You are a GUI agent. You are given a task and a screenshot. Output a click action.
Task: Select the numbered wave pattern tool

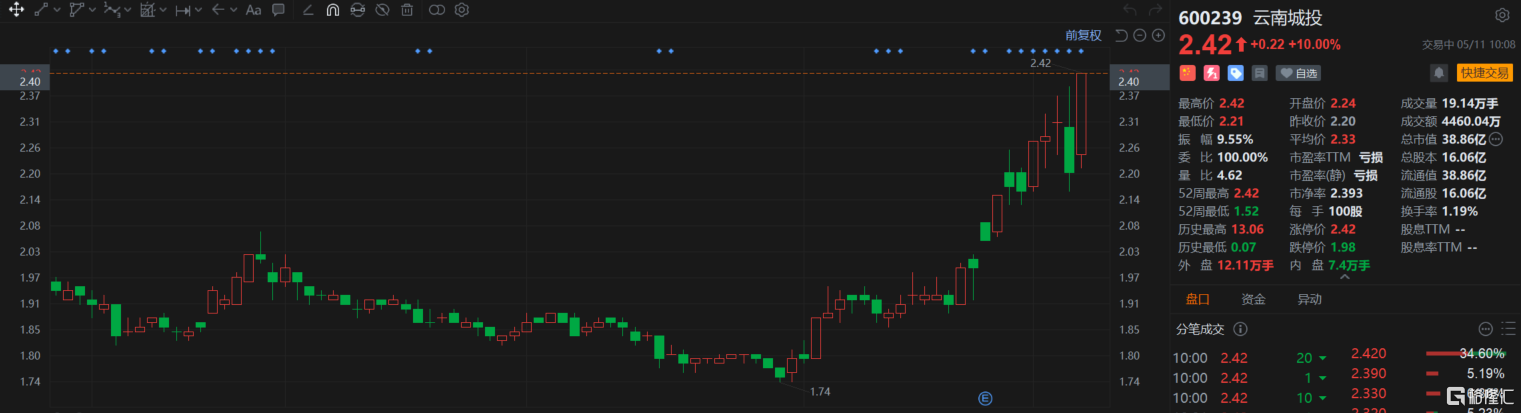[112, 10]
